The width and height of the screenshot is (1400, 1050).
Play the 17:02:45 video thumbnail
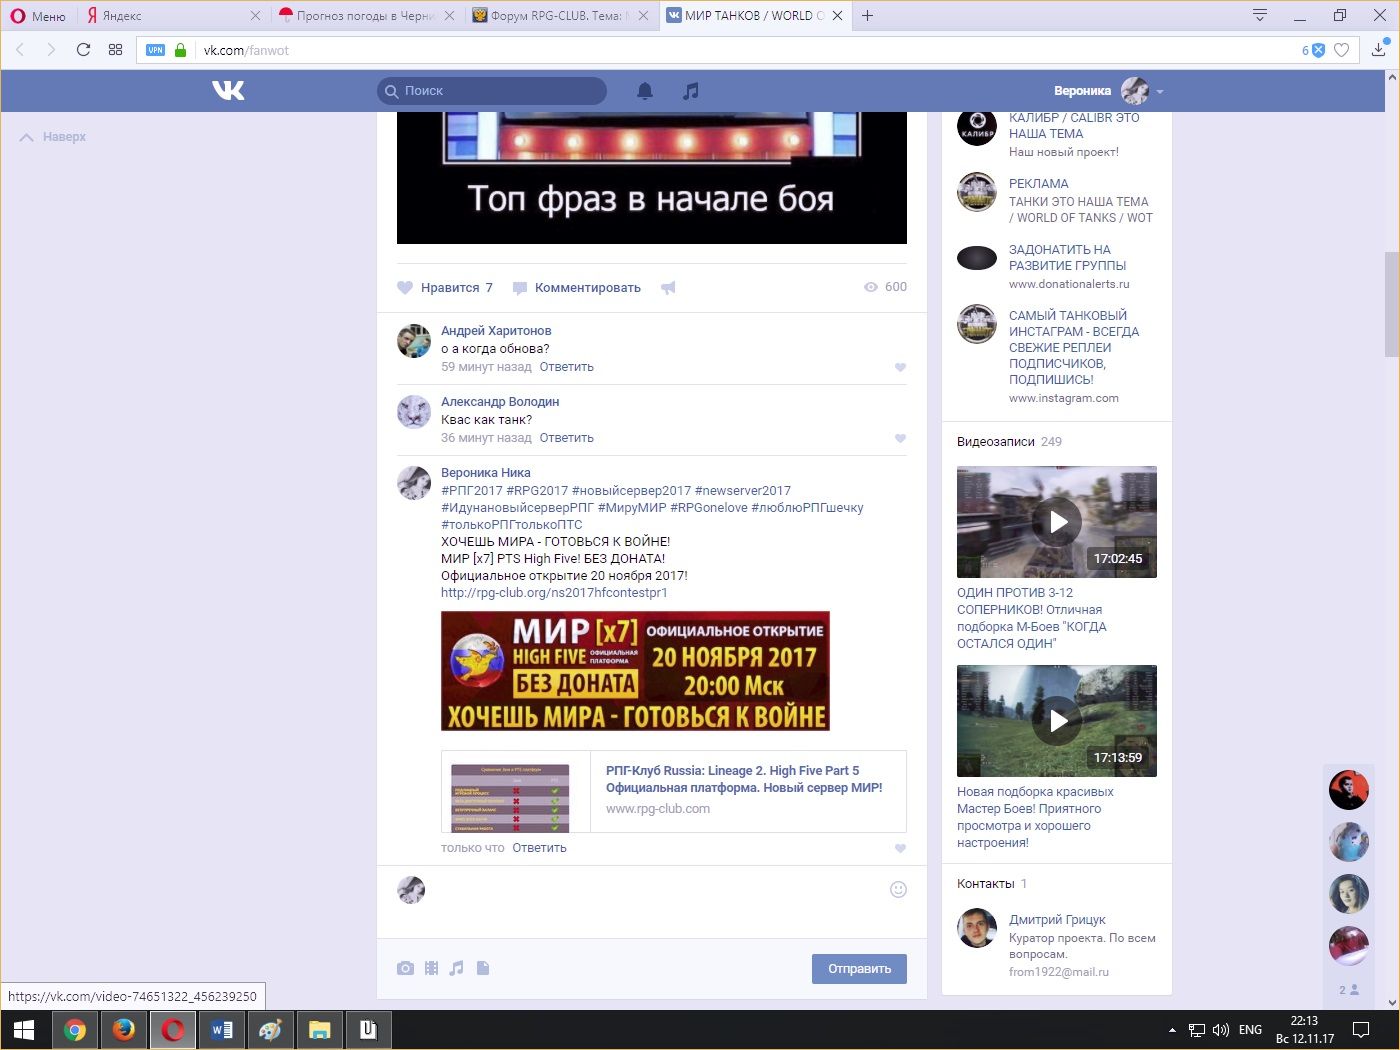click(x=1057, y=522)
